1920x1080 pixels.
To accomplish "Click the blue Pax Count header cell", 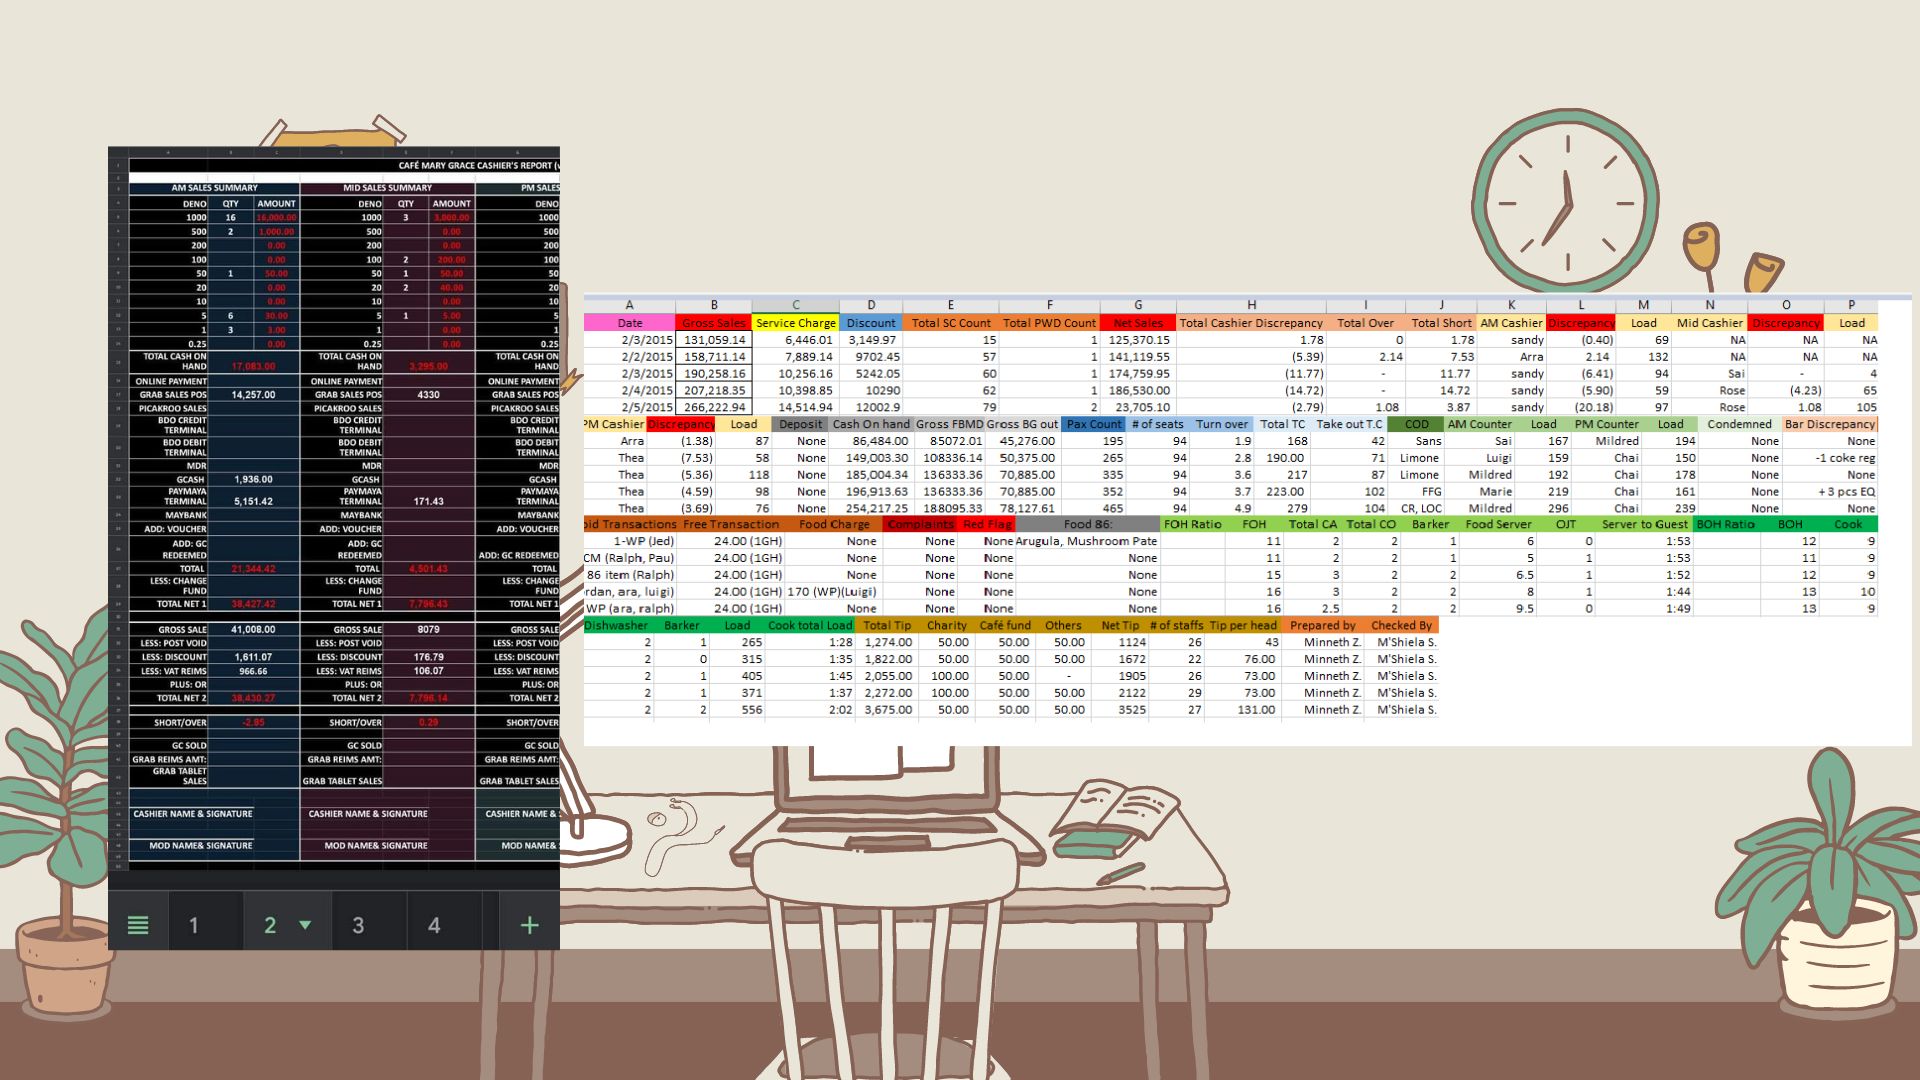I will point(1094,424).
